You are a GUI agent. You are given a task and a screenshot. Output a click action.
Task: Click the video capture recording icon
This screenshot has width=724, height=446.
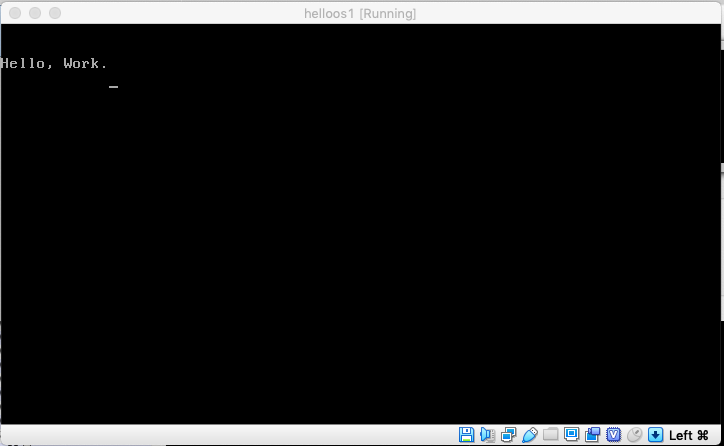coord(592,434)
